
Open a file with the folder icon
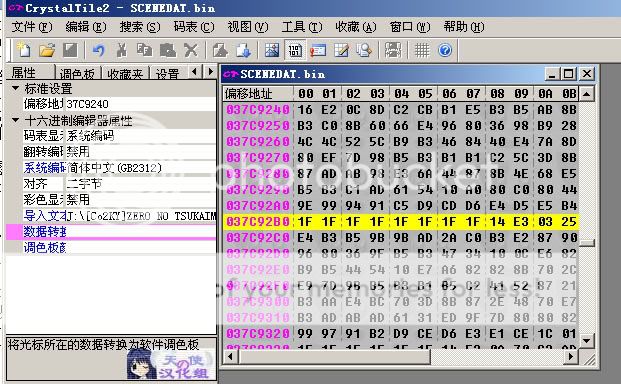(47, 50)
